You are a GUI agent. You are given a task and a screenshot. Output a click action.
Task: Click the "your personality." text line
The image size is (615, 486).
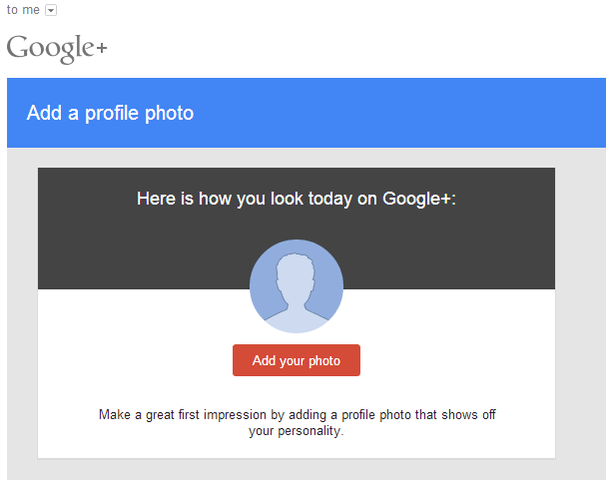(296, 432)
